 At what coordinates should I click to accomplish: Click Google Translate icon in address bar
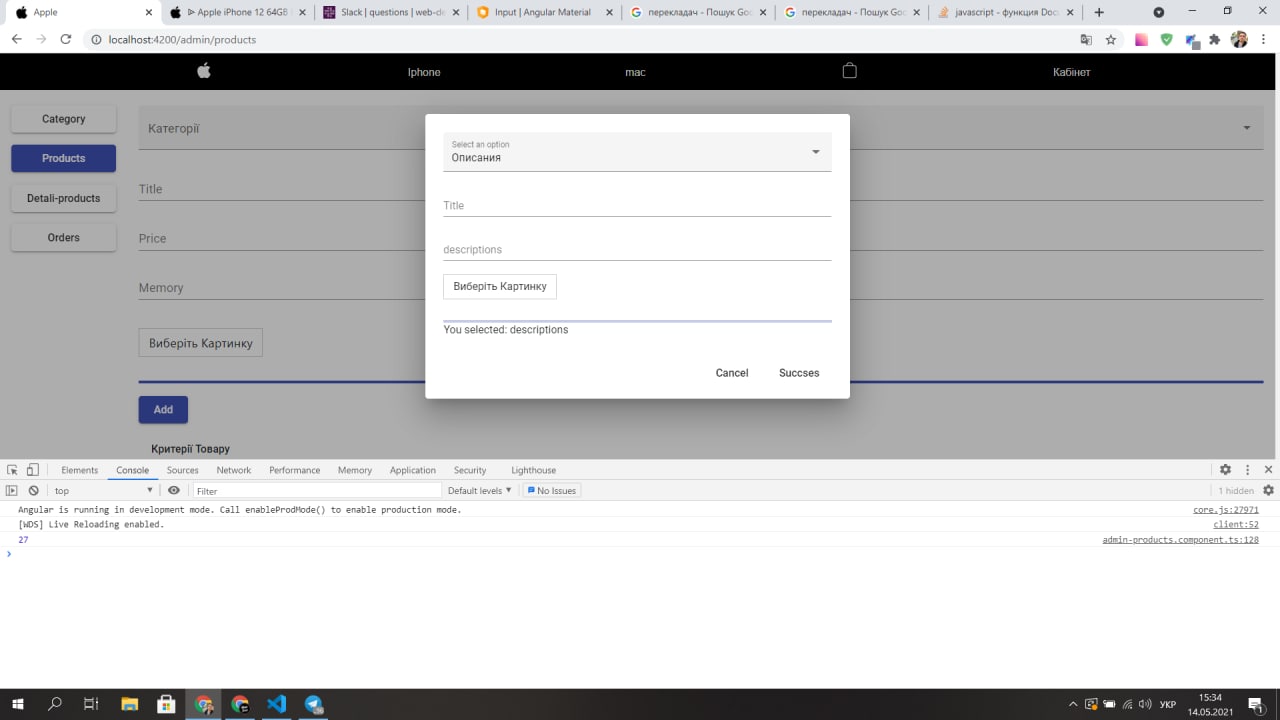pyautogui.click(x=1086, y=40)
